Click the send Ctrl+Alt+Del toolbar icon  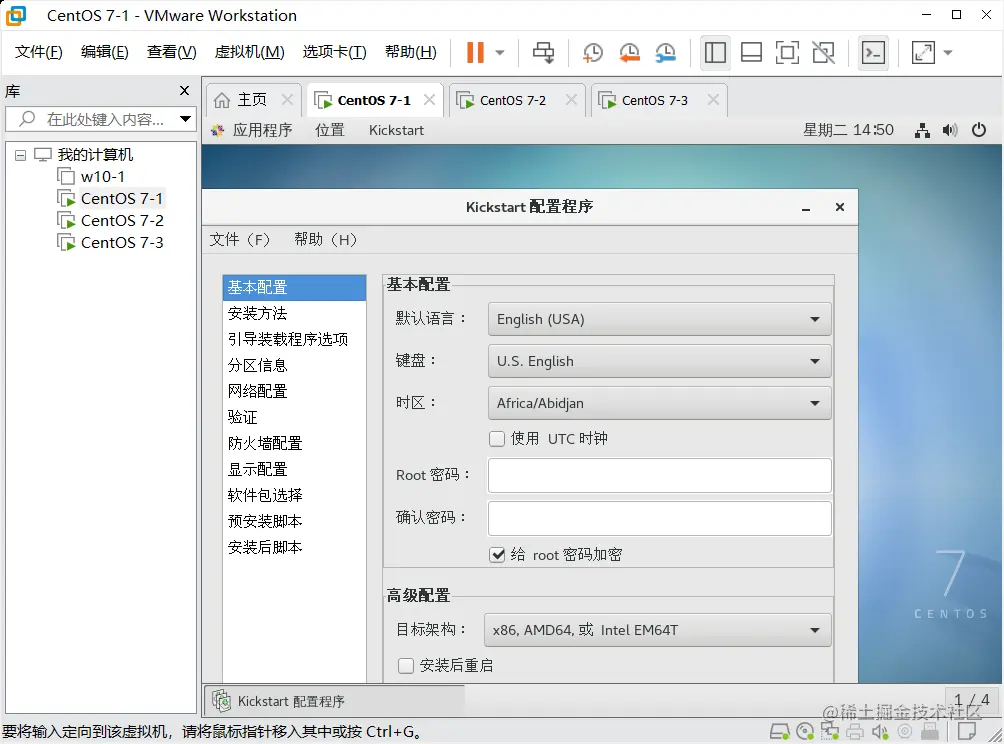[544, 53]
